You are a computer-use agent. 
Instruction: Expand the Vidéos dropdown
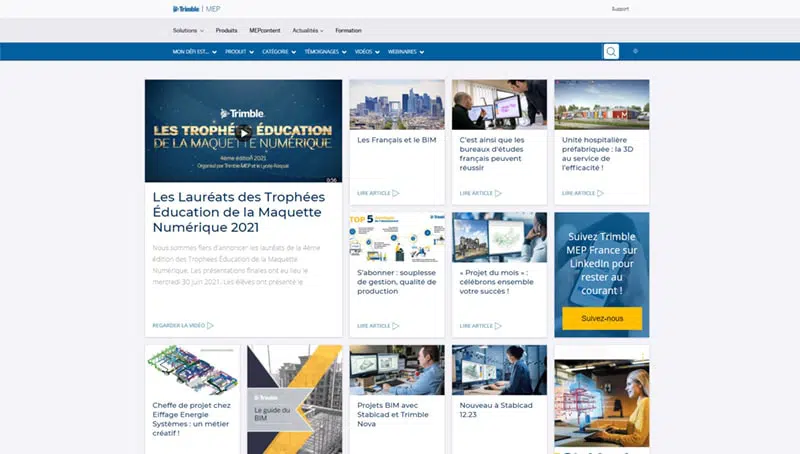tap(367, 52)
